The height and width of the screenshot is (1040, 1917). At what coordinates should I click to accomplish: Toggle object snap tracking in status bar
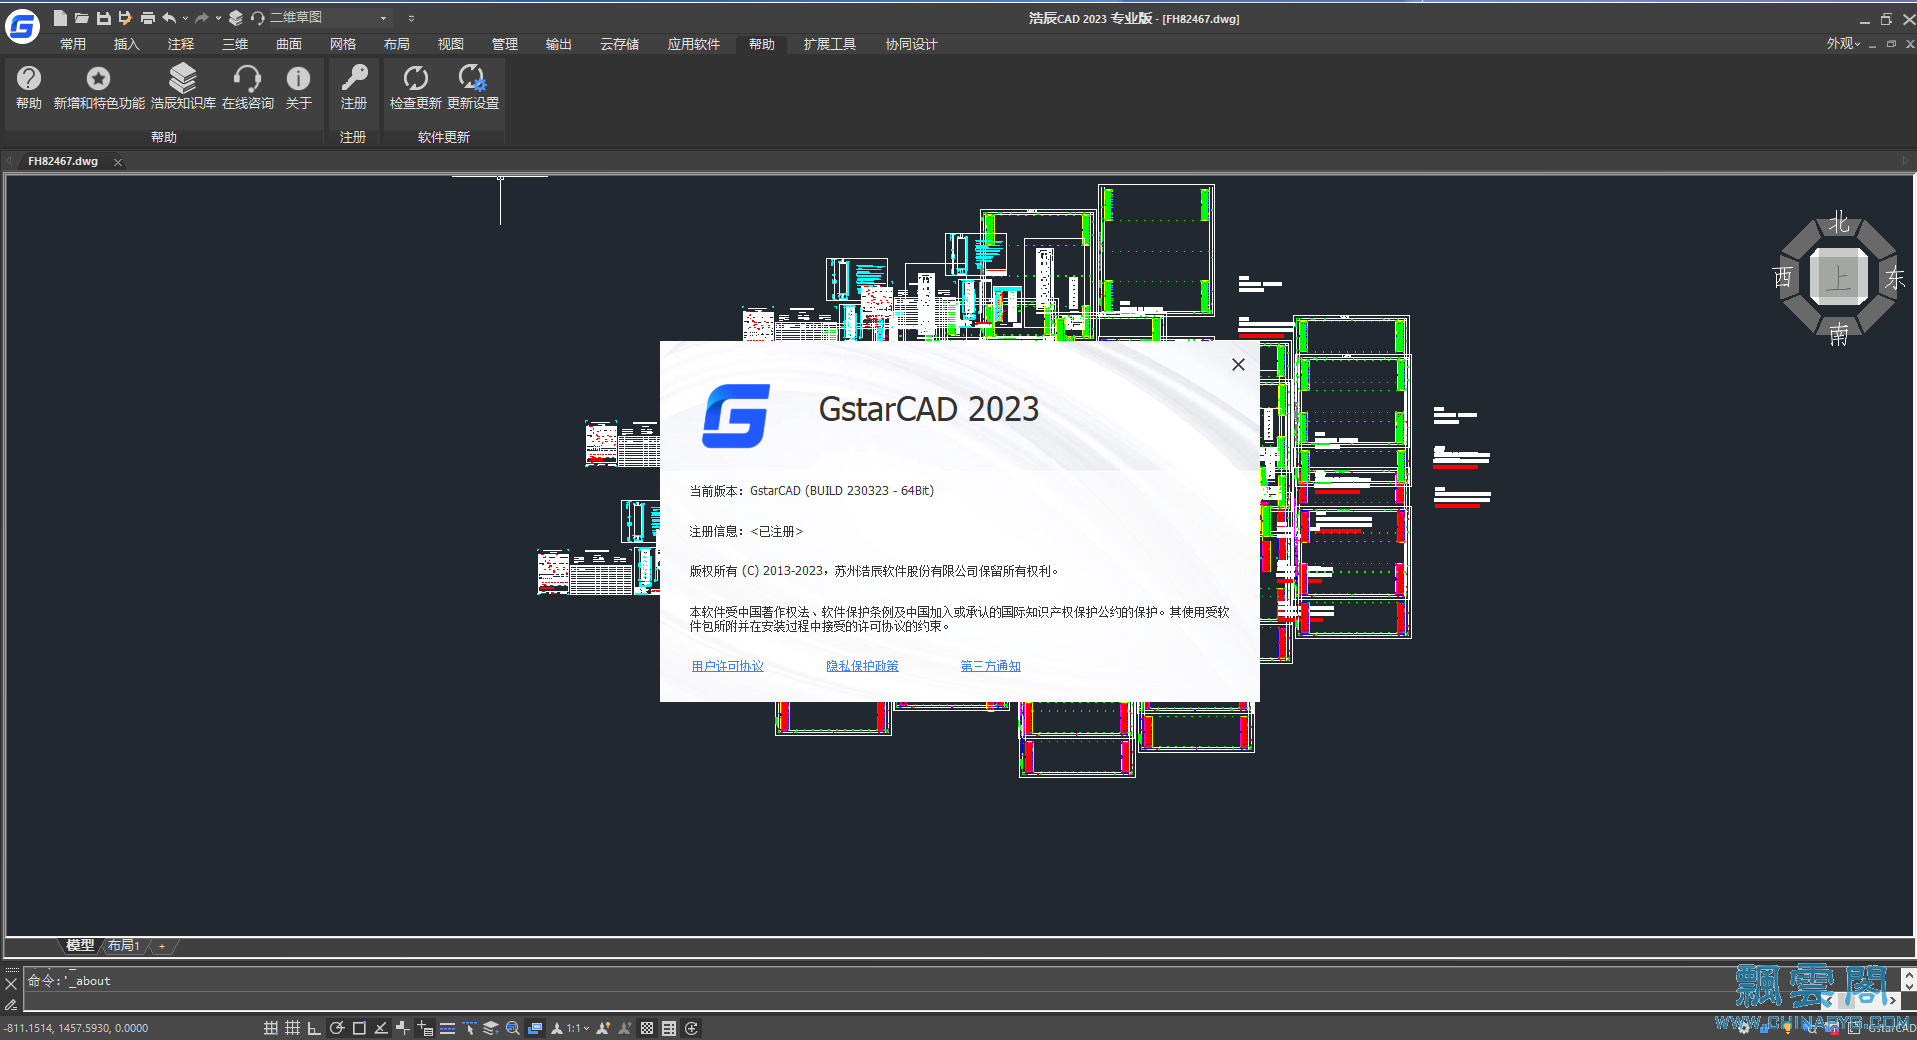(x=381, y=1028)
